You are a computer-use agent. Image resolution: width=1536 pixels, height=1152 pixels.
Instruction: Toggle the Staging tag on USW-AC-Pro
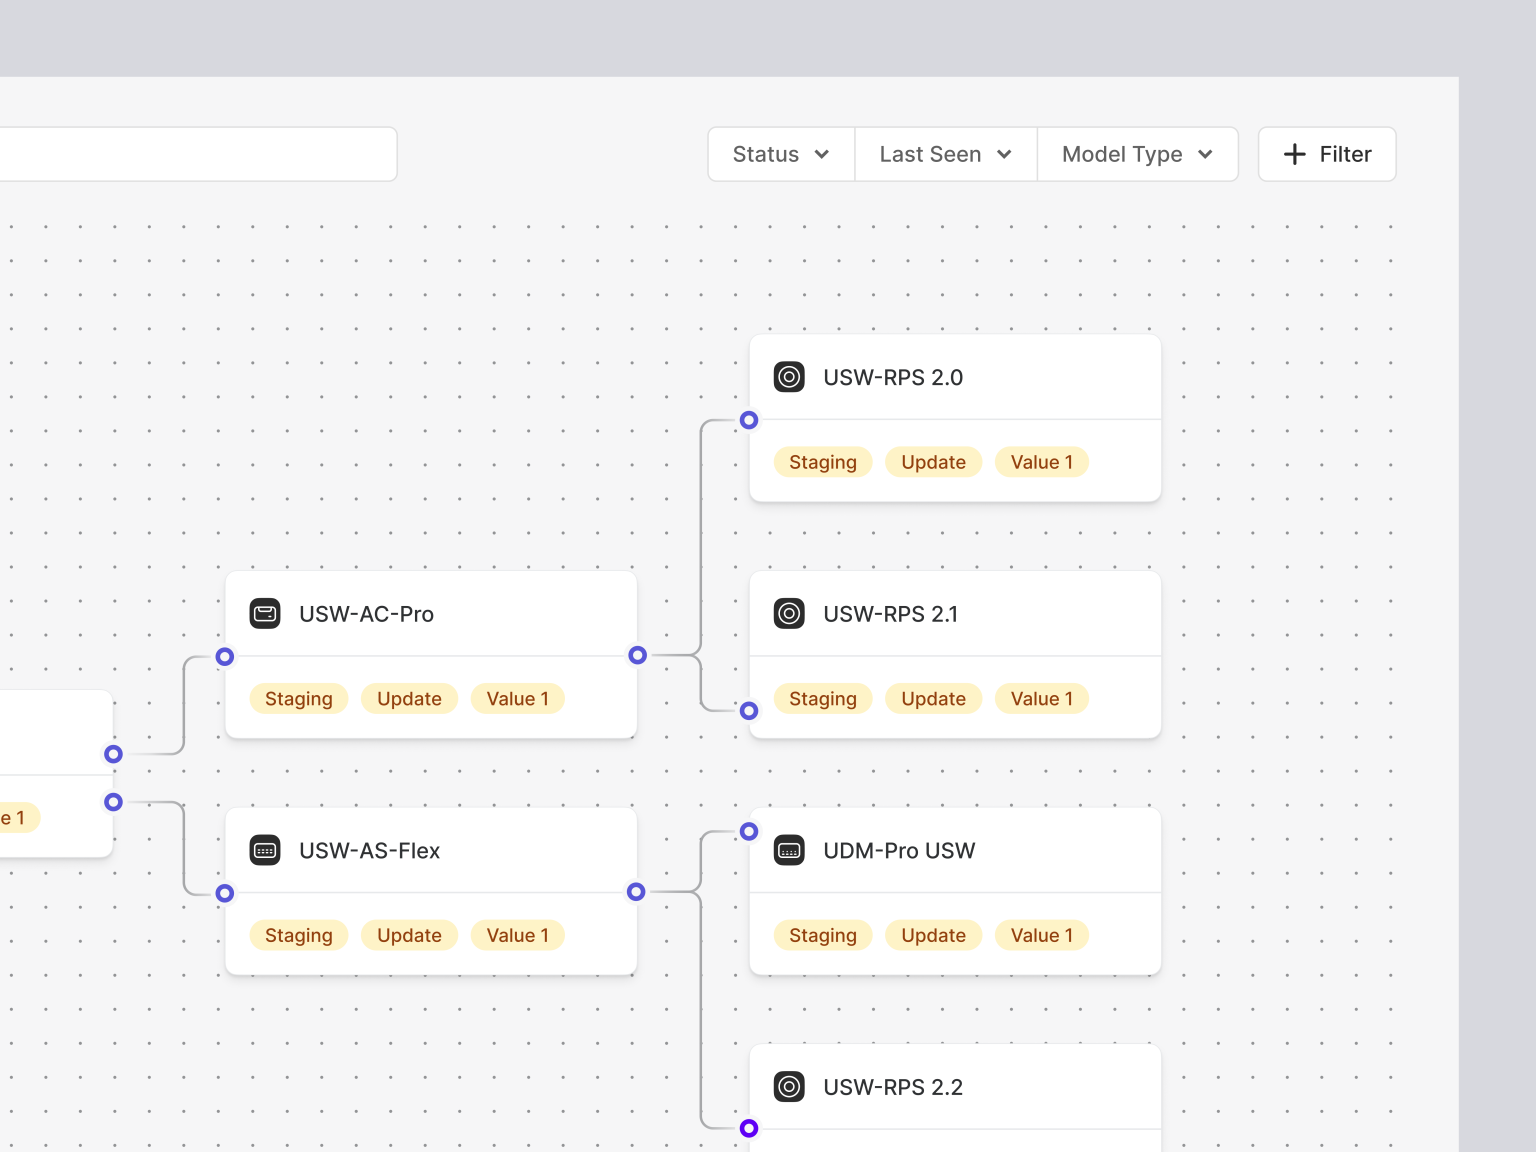298,698
